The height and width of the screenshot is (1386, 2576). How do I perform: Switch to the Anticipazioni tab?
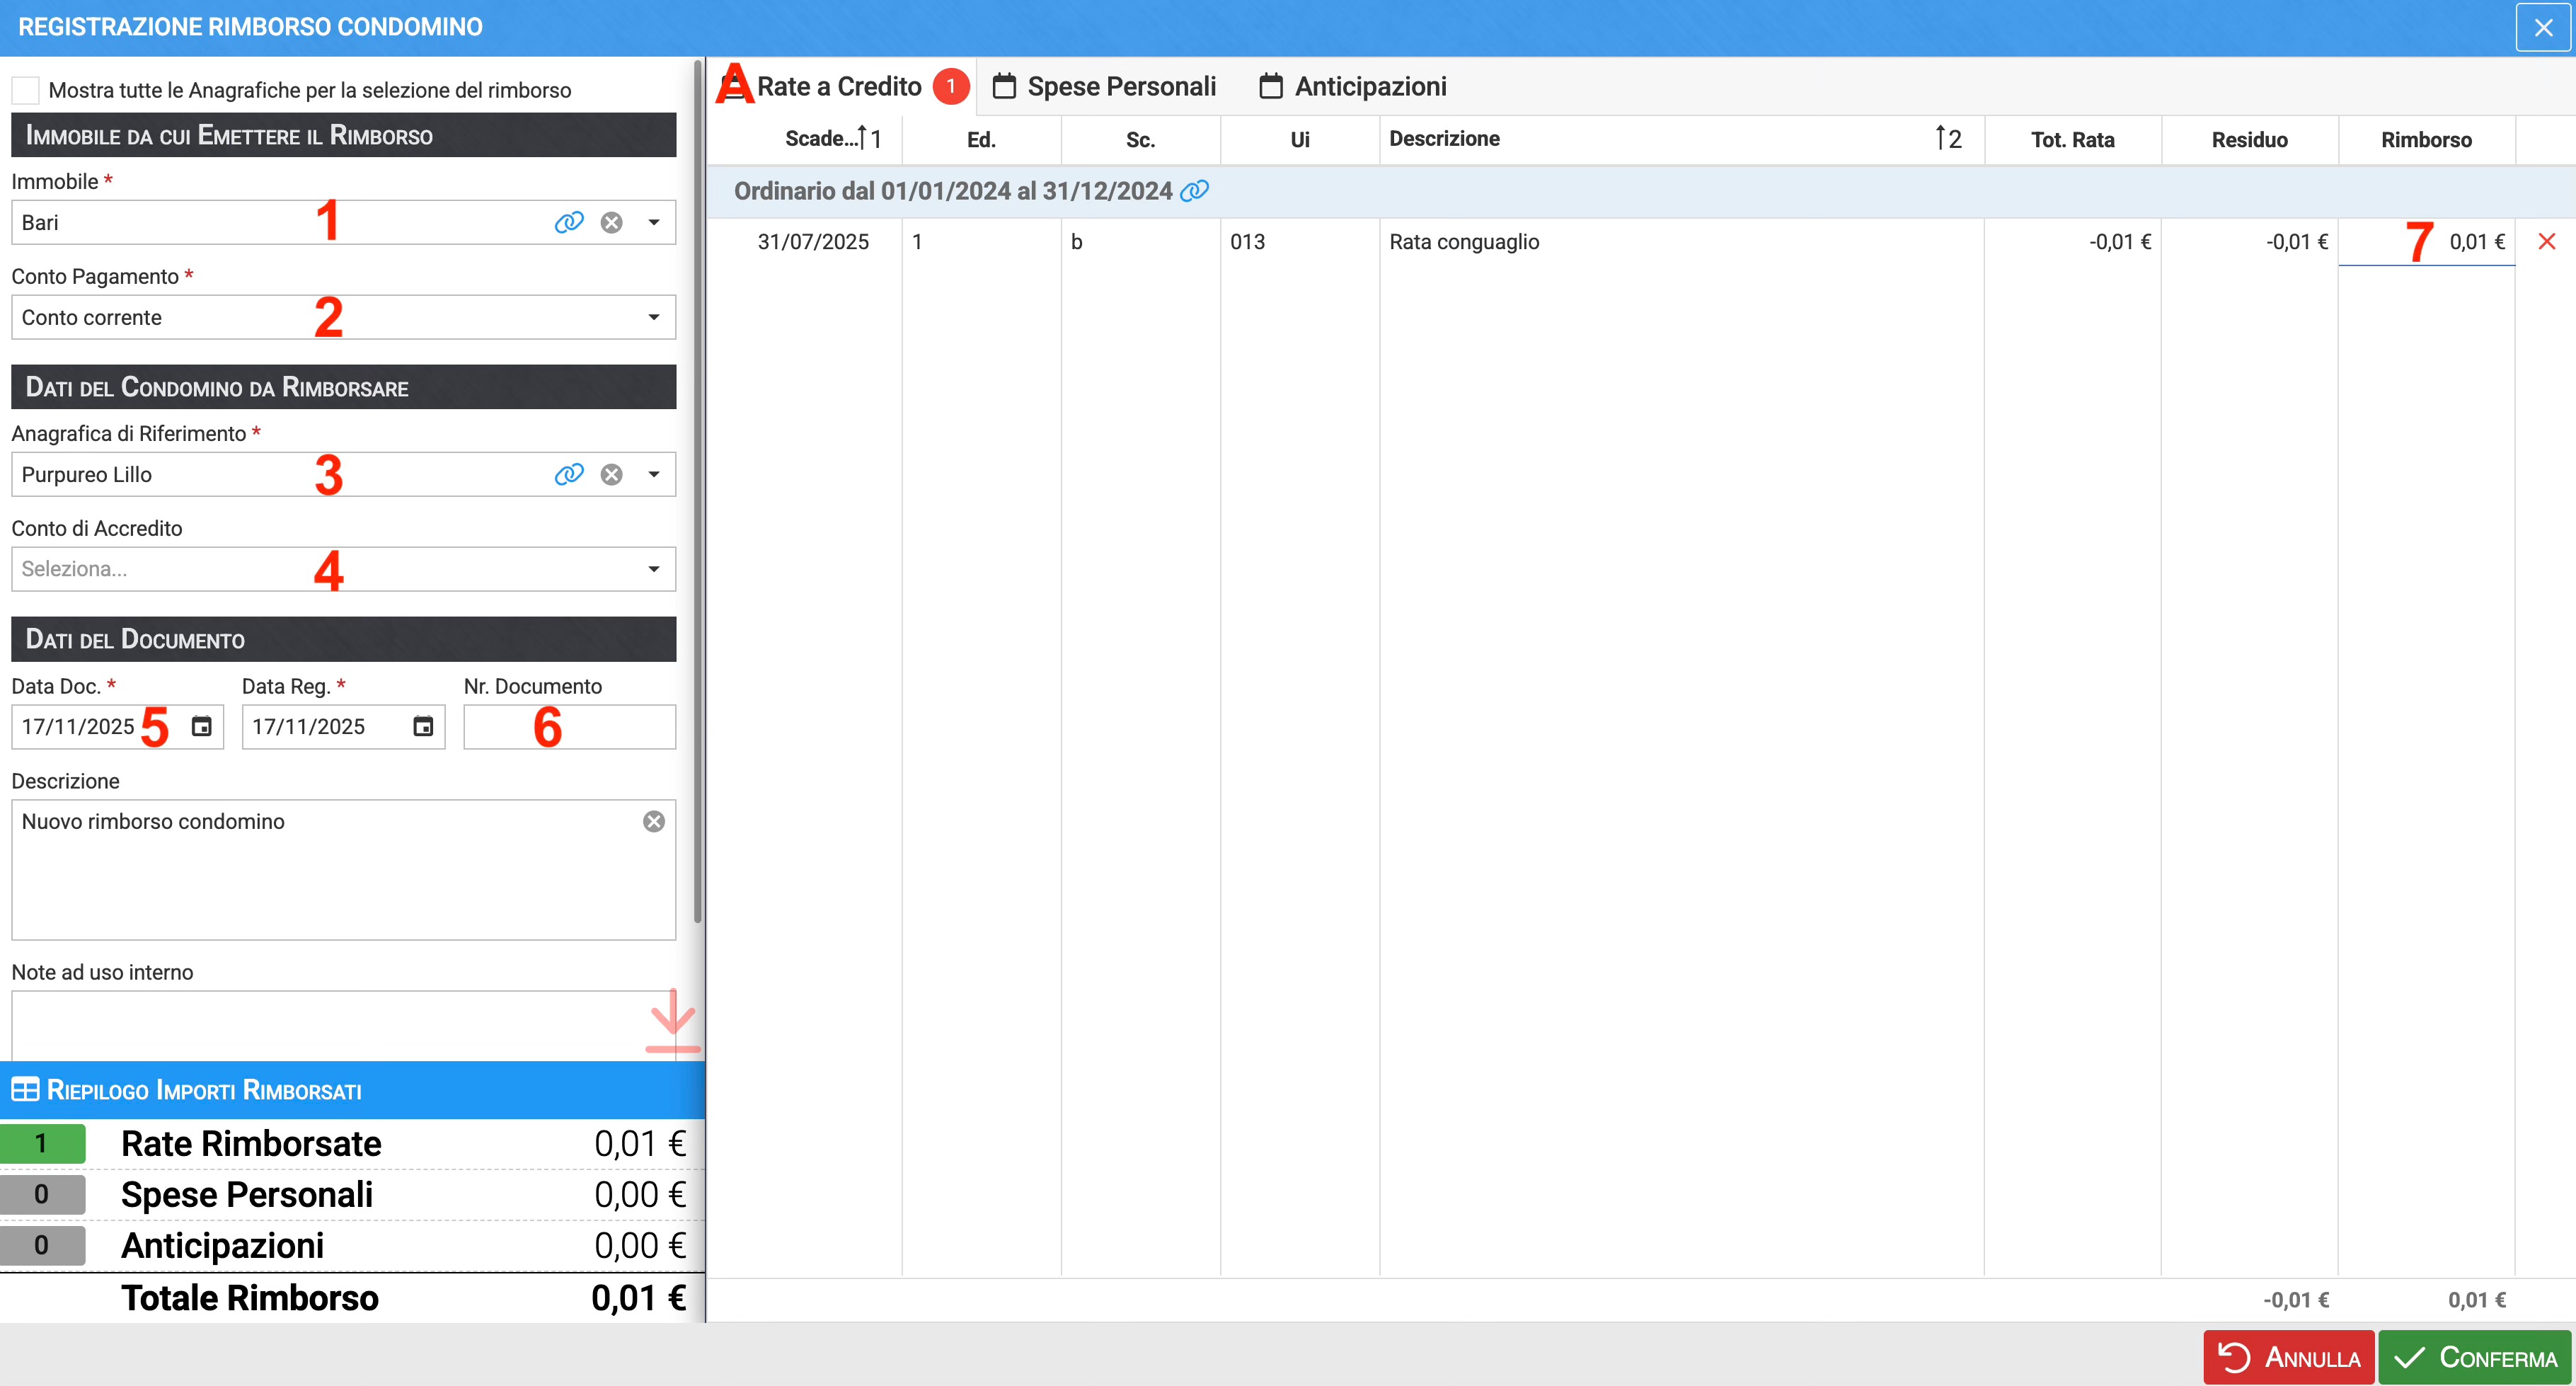click(x=1352, y=87)
